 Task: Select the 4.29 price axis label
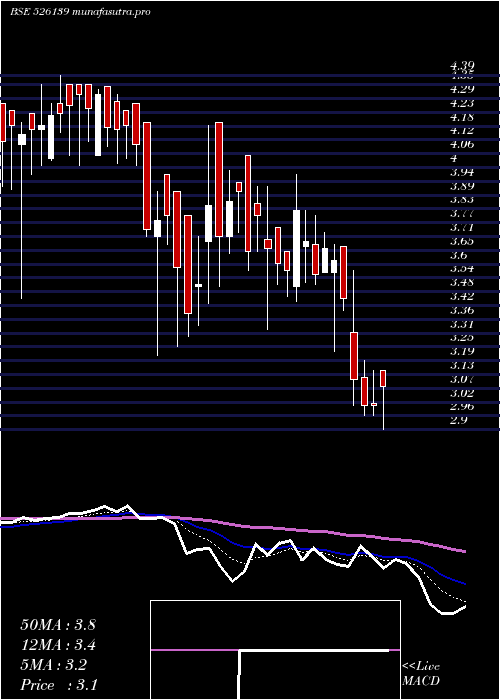coord(462,89)
